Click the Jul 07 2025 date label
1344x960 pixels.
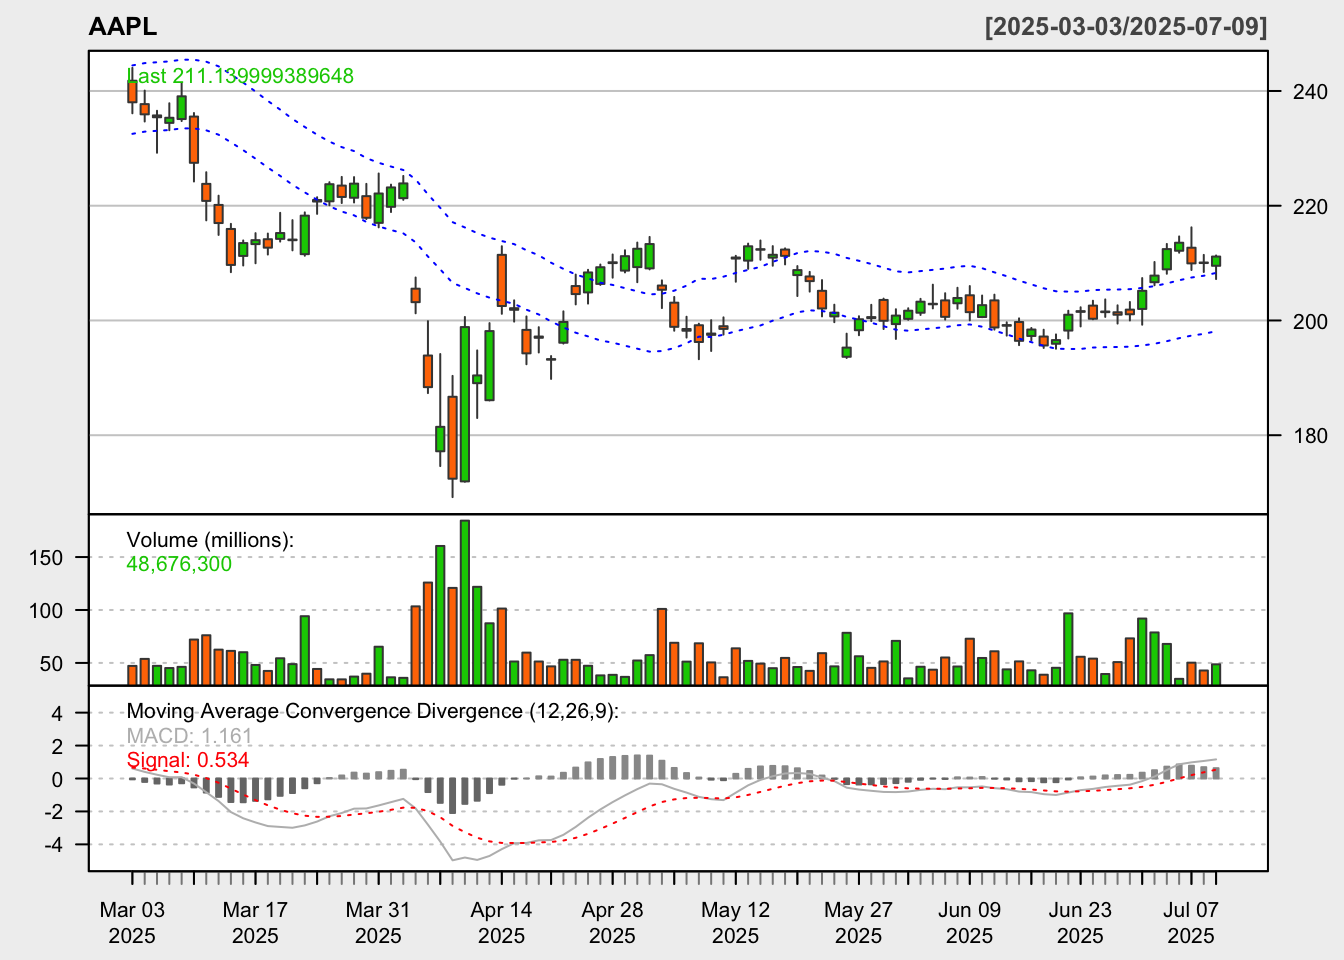[x=1191, y=923]
